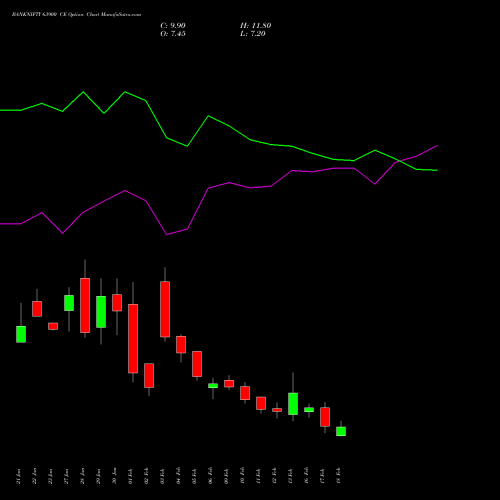Click the 10 Feb date label

(243, 476)
